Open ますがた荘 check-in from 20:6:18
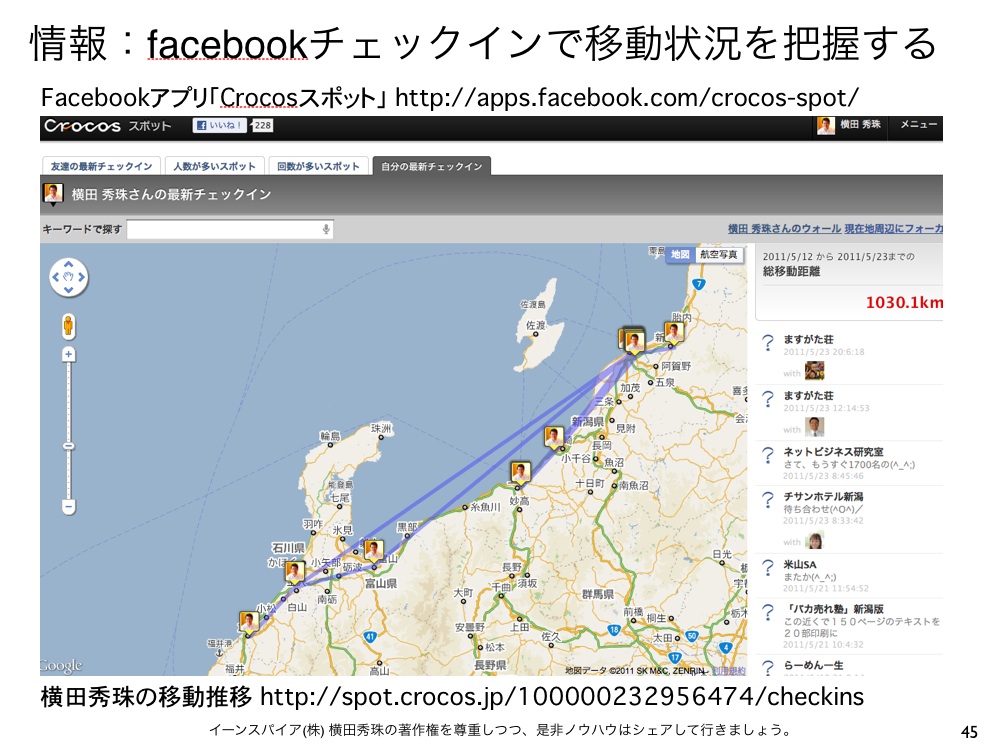1003x748 pixels. point(809,339)
